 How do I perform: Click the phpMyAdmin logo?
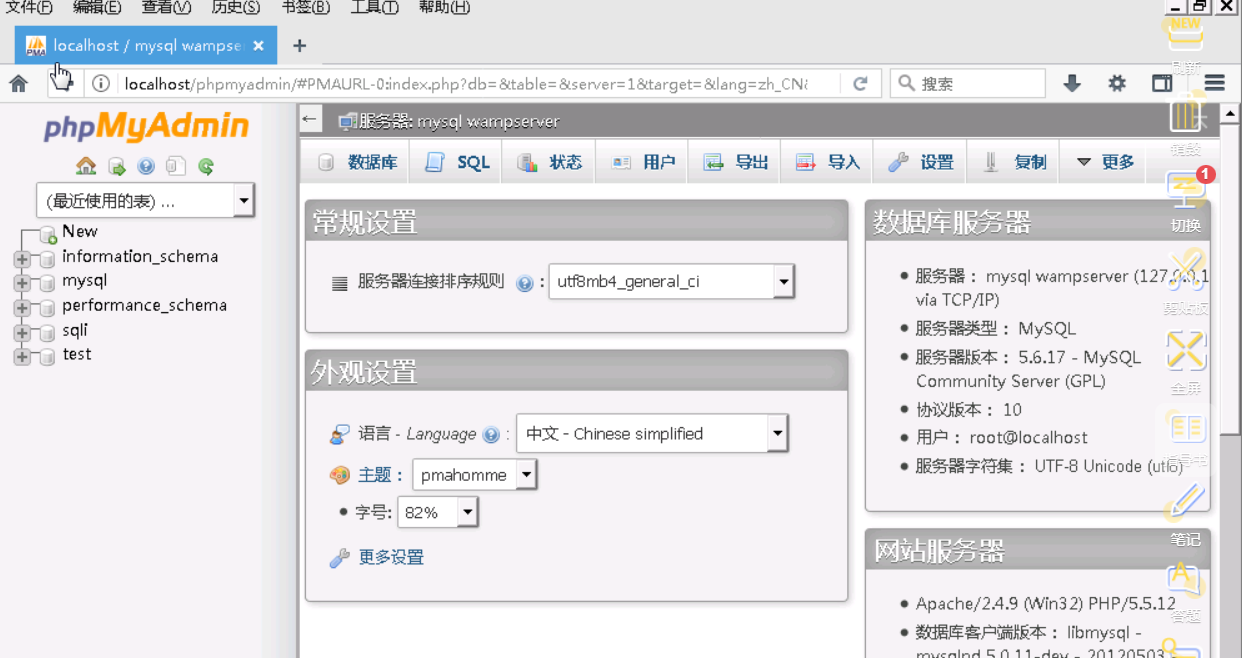[146, 127]
